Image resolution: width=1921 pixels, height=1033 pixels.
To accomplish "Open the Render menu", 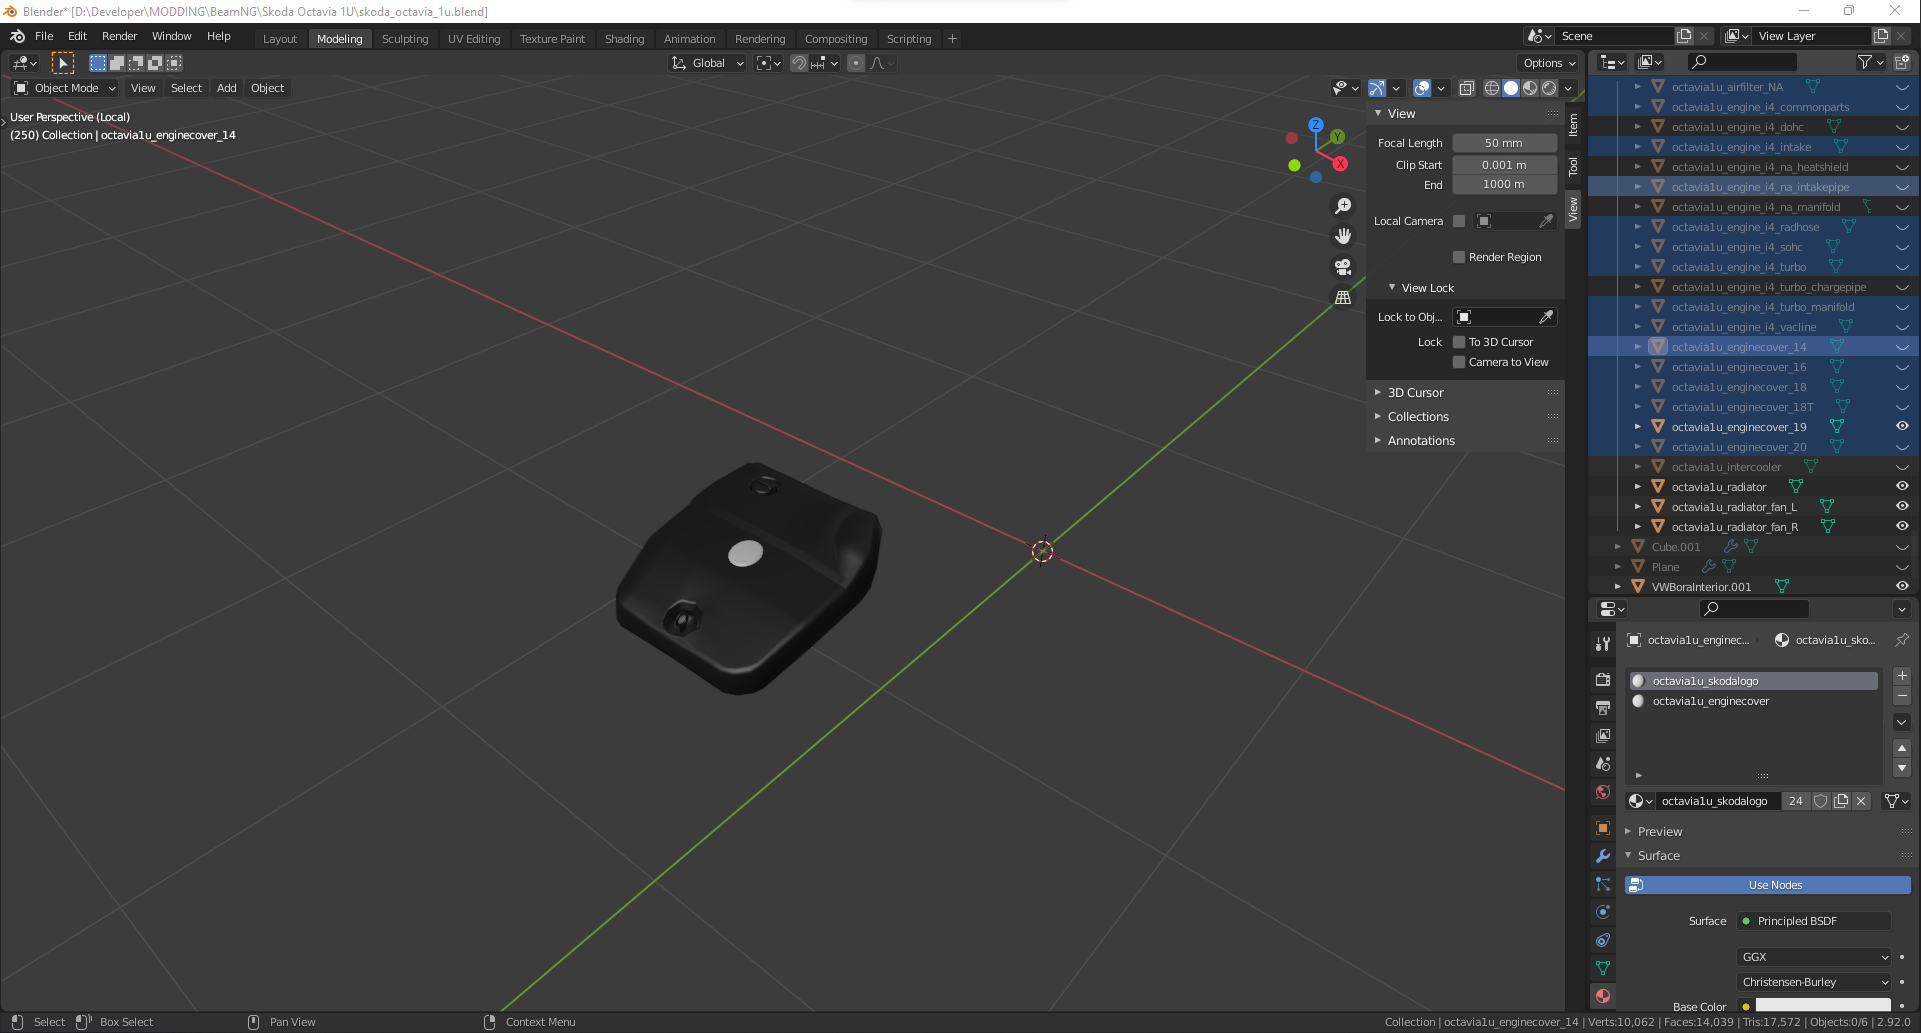I will [119, 36].
